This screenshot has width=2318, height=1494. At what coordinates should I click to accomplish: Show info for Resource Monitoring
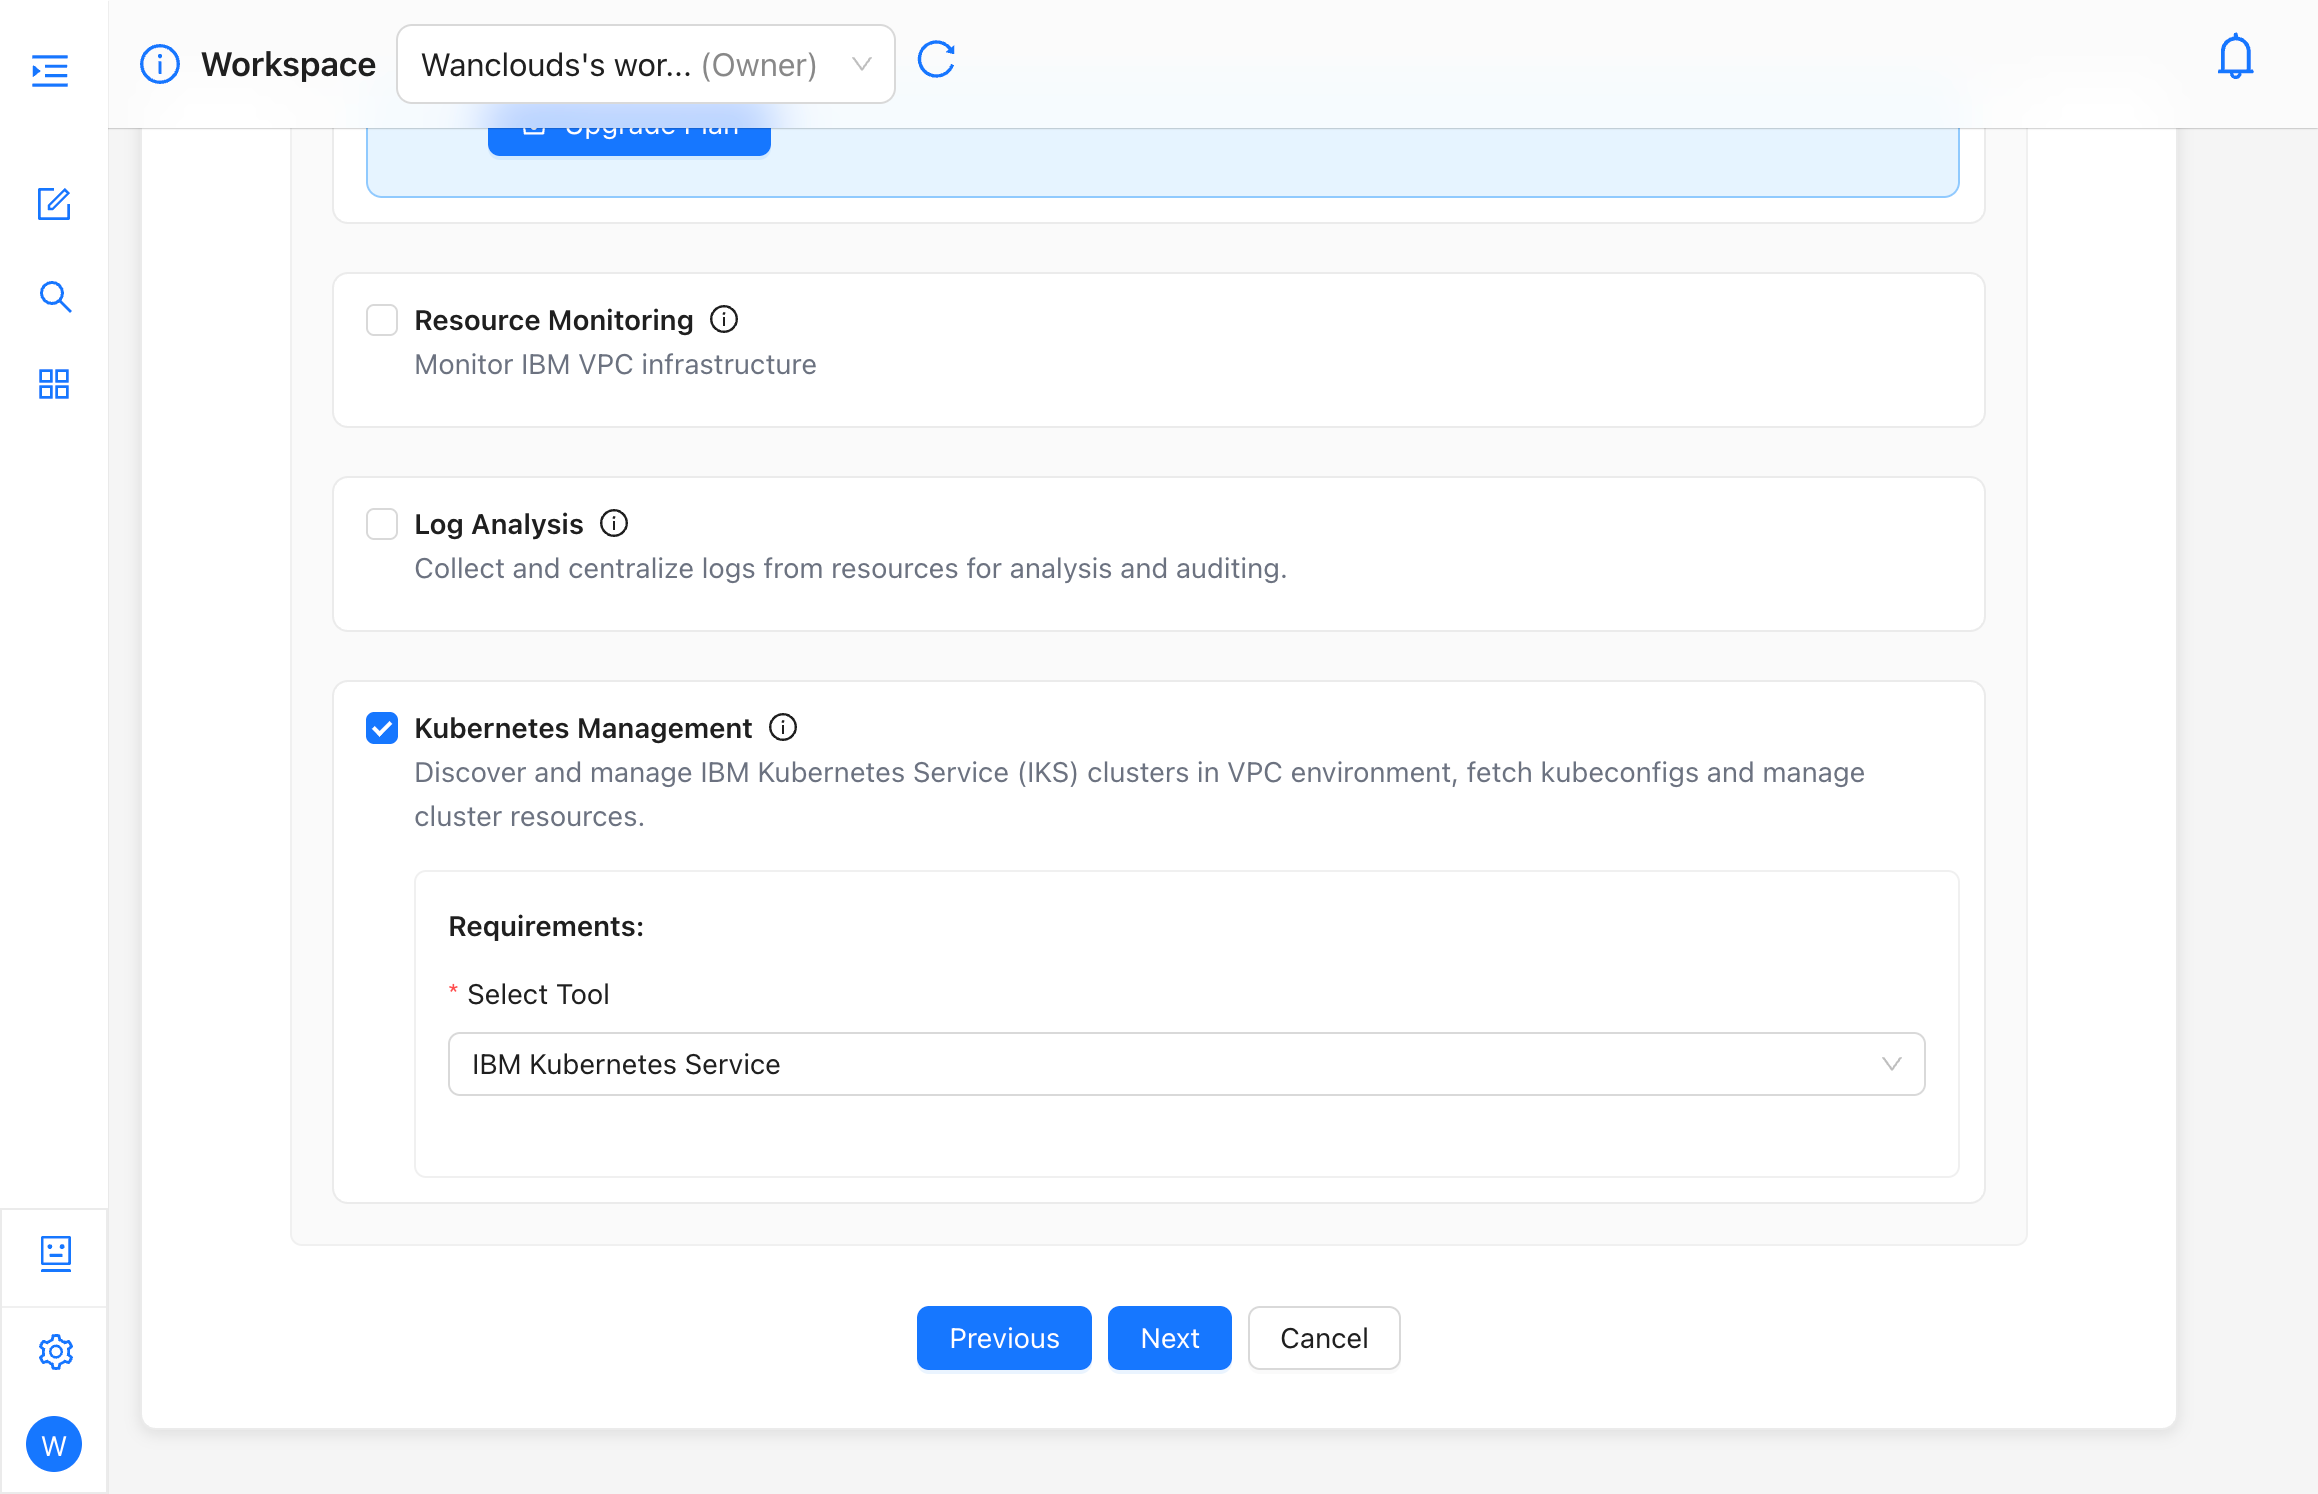coord(724,320)
